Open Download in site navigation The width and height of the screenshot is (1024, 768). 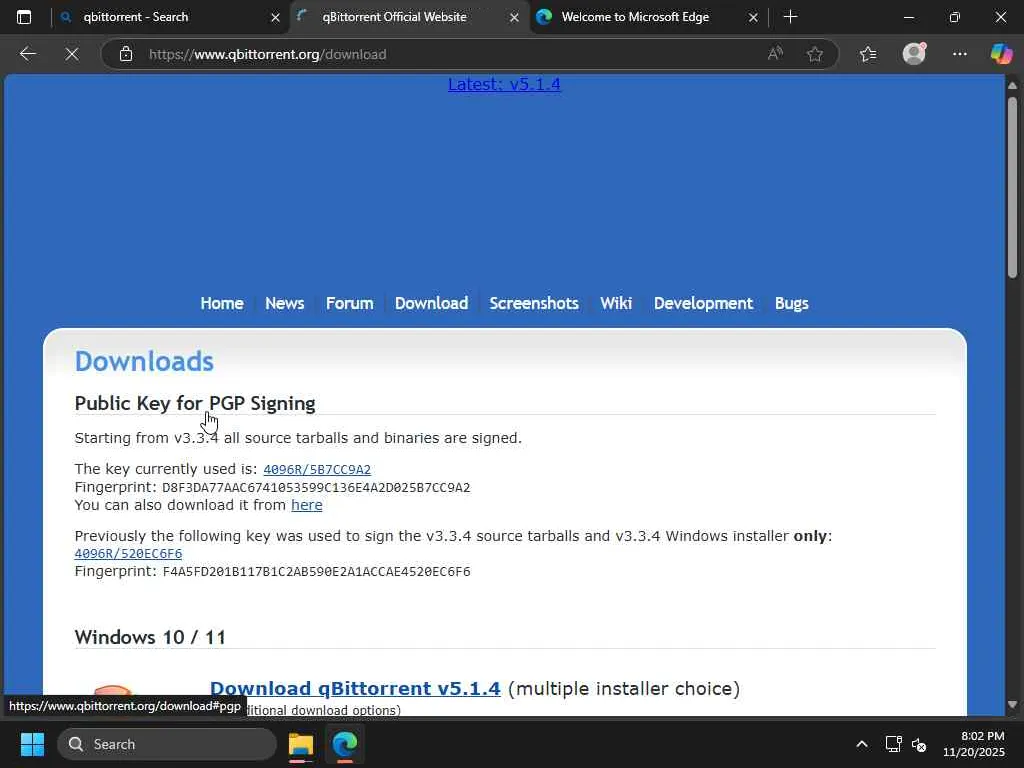[432, 304]
